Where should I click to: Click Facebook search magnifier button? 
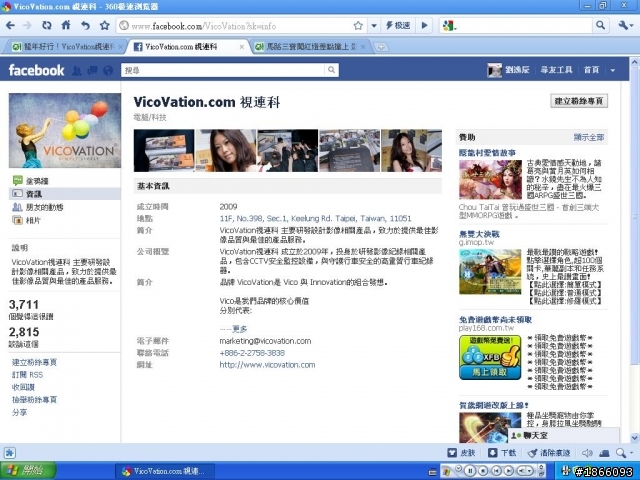[x=331, y=70]
